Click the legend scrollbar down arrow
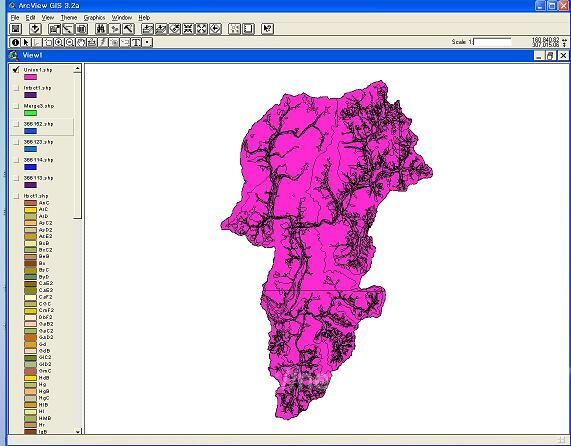Screen dimensions: 571x446 (x=78, y=431)
